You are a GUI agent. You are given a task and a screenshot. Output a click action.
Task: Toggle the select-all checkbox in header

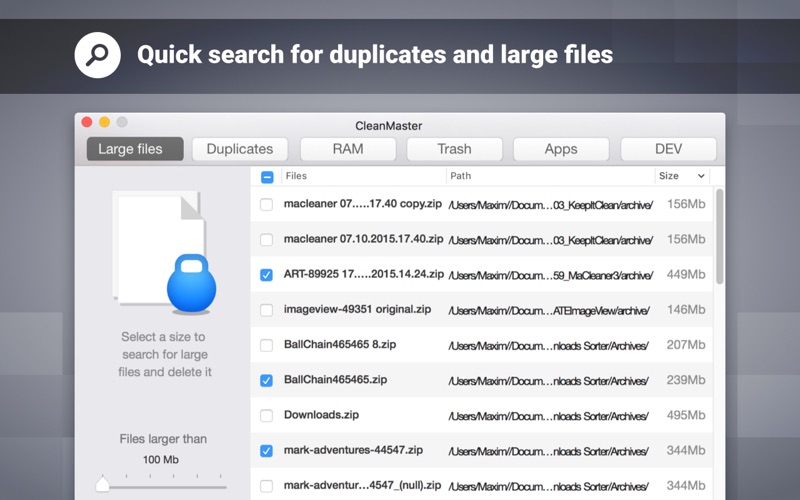point(267,177)
